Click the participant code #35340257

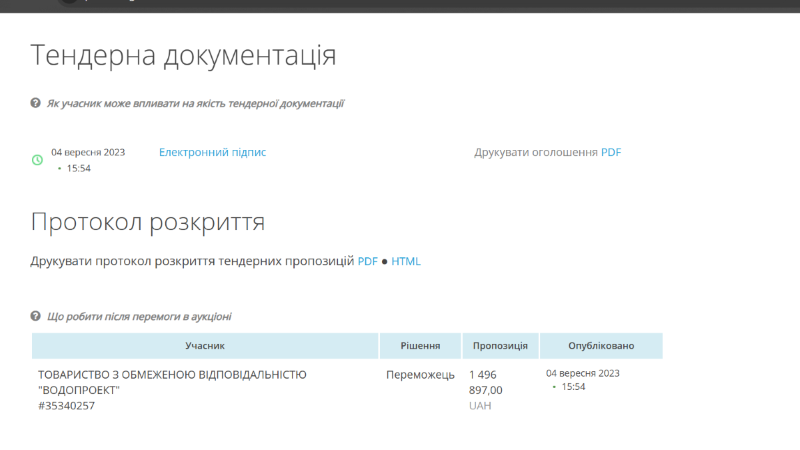point(66,406)
